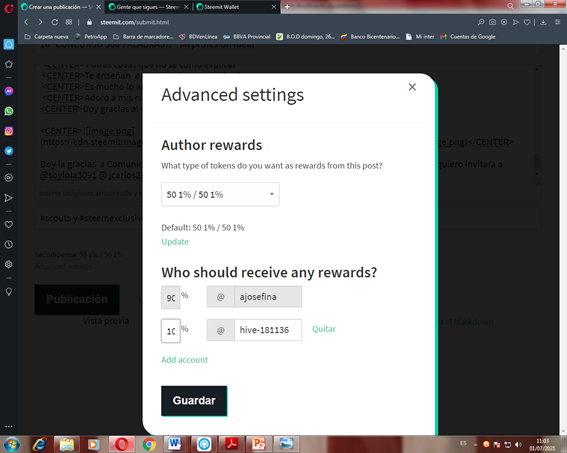Image resolution: width=567 pixels, height=453 pixels.
Task: Open sidebar setup three-dots menu
Action: tap(9, 426)
